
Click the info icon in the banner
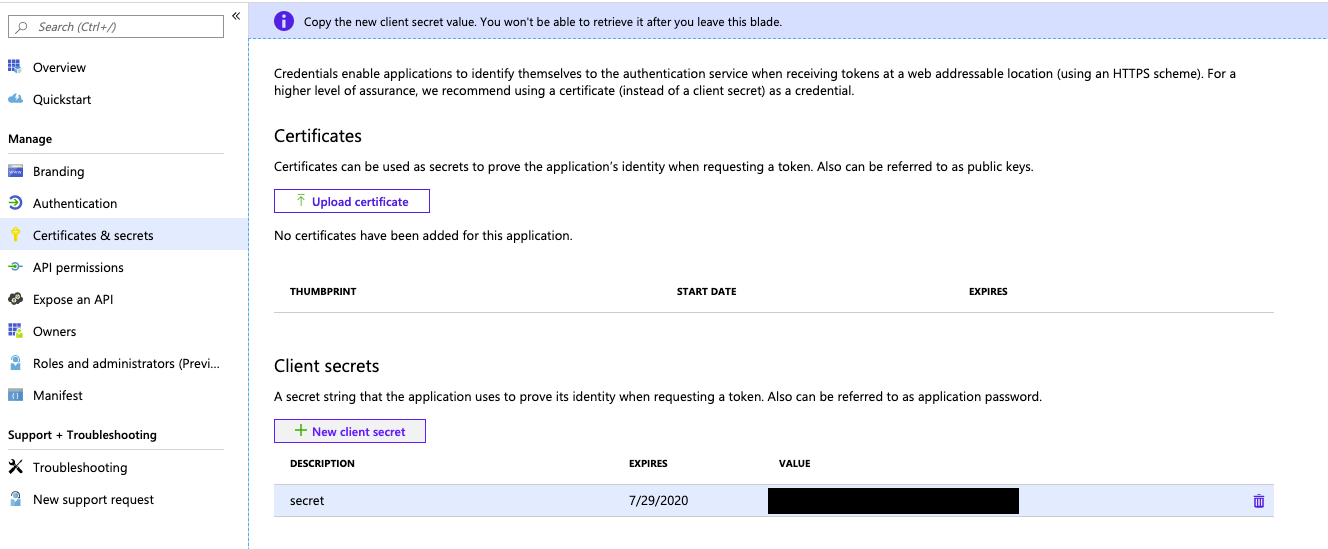coord(284,21)
